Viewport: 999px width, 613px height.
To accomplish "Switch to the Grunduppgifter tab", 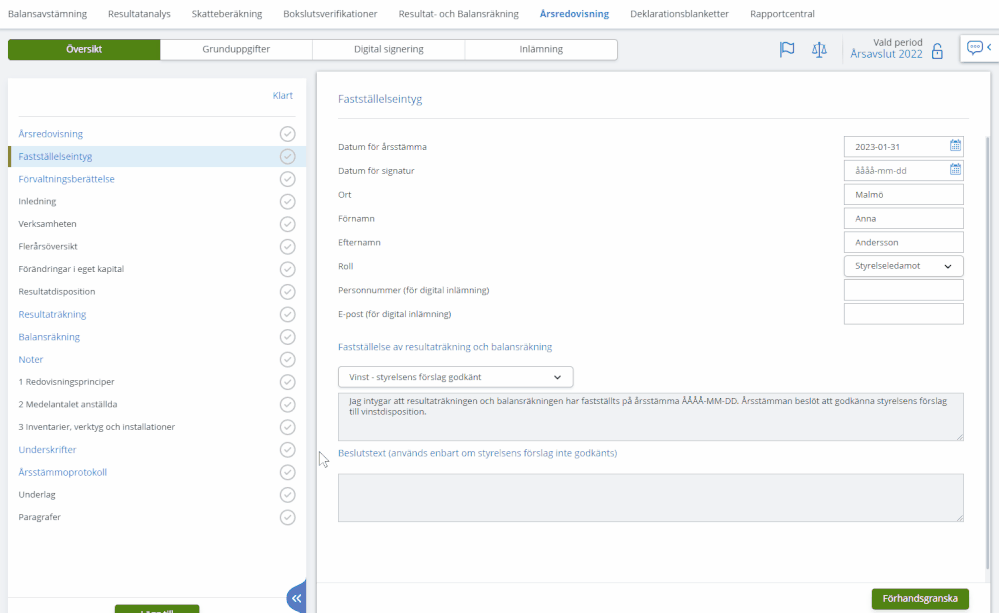I will coord(236,49).
